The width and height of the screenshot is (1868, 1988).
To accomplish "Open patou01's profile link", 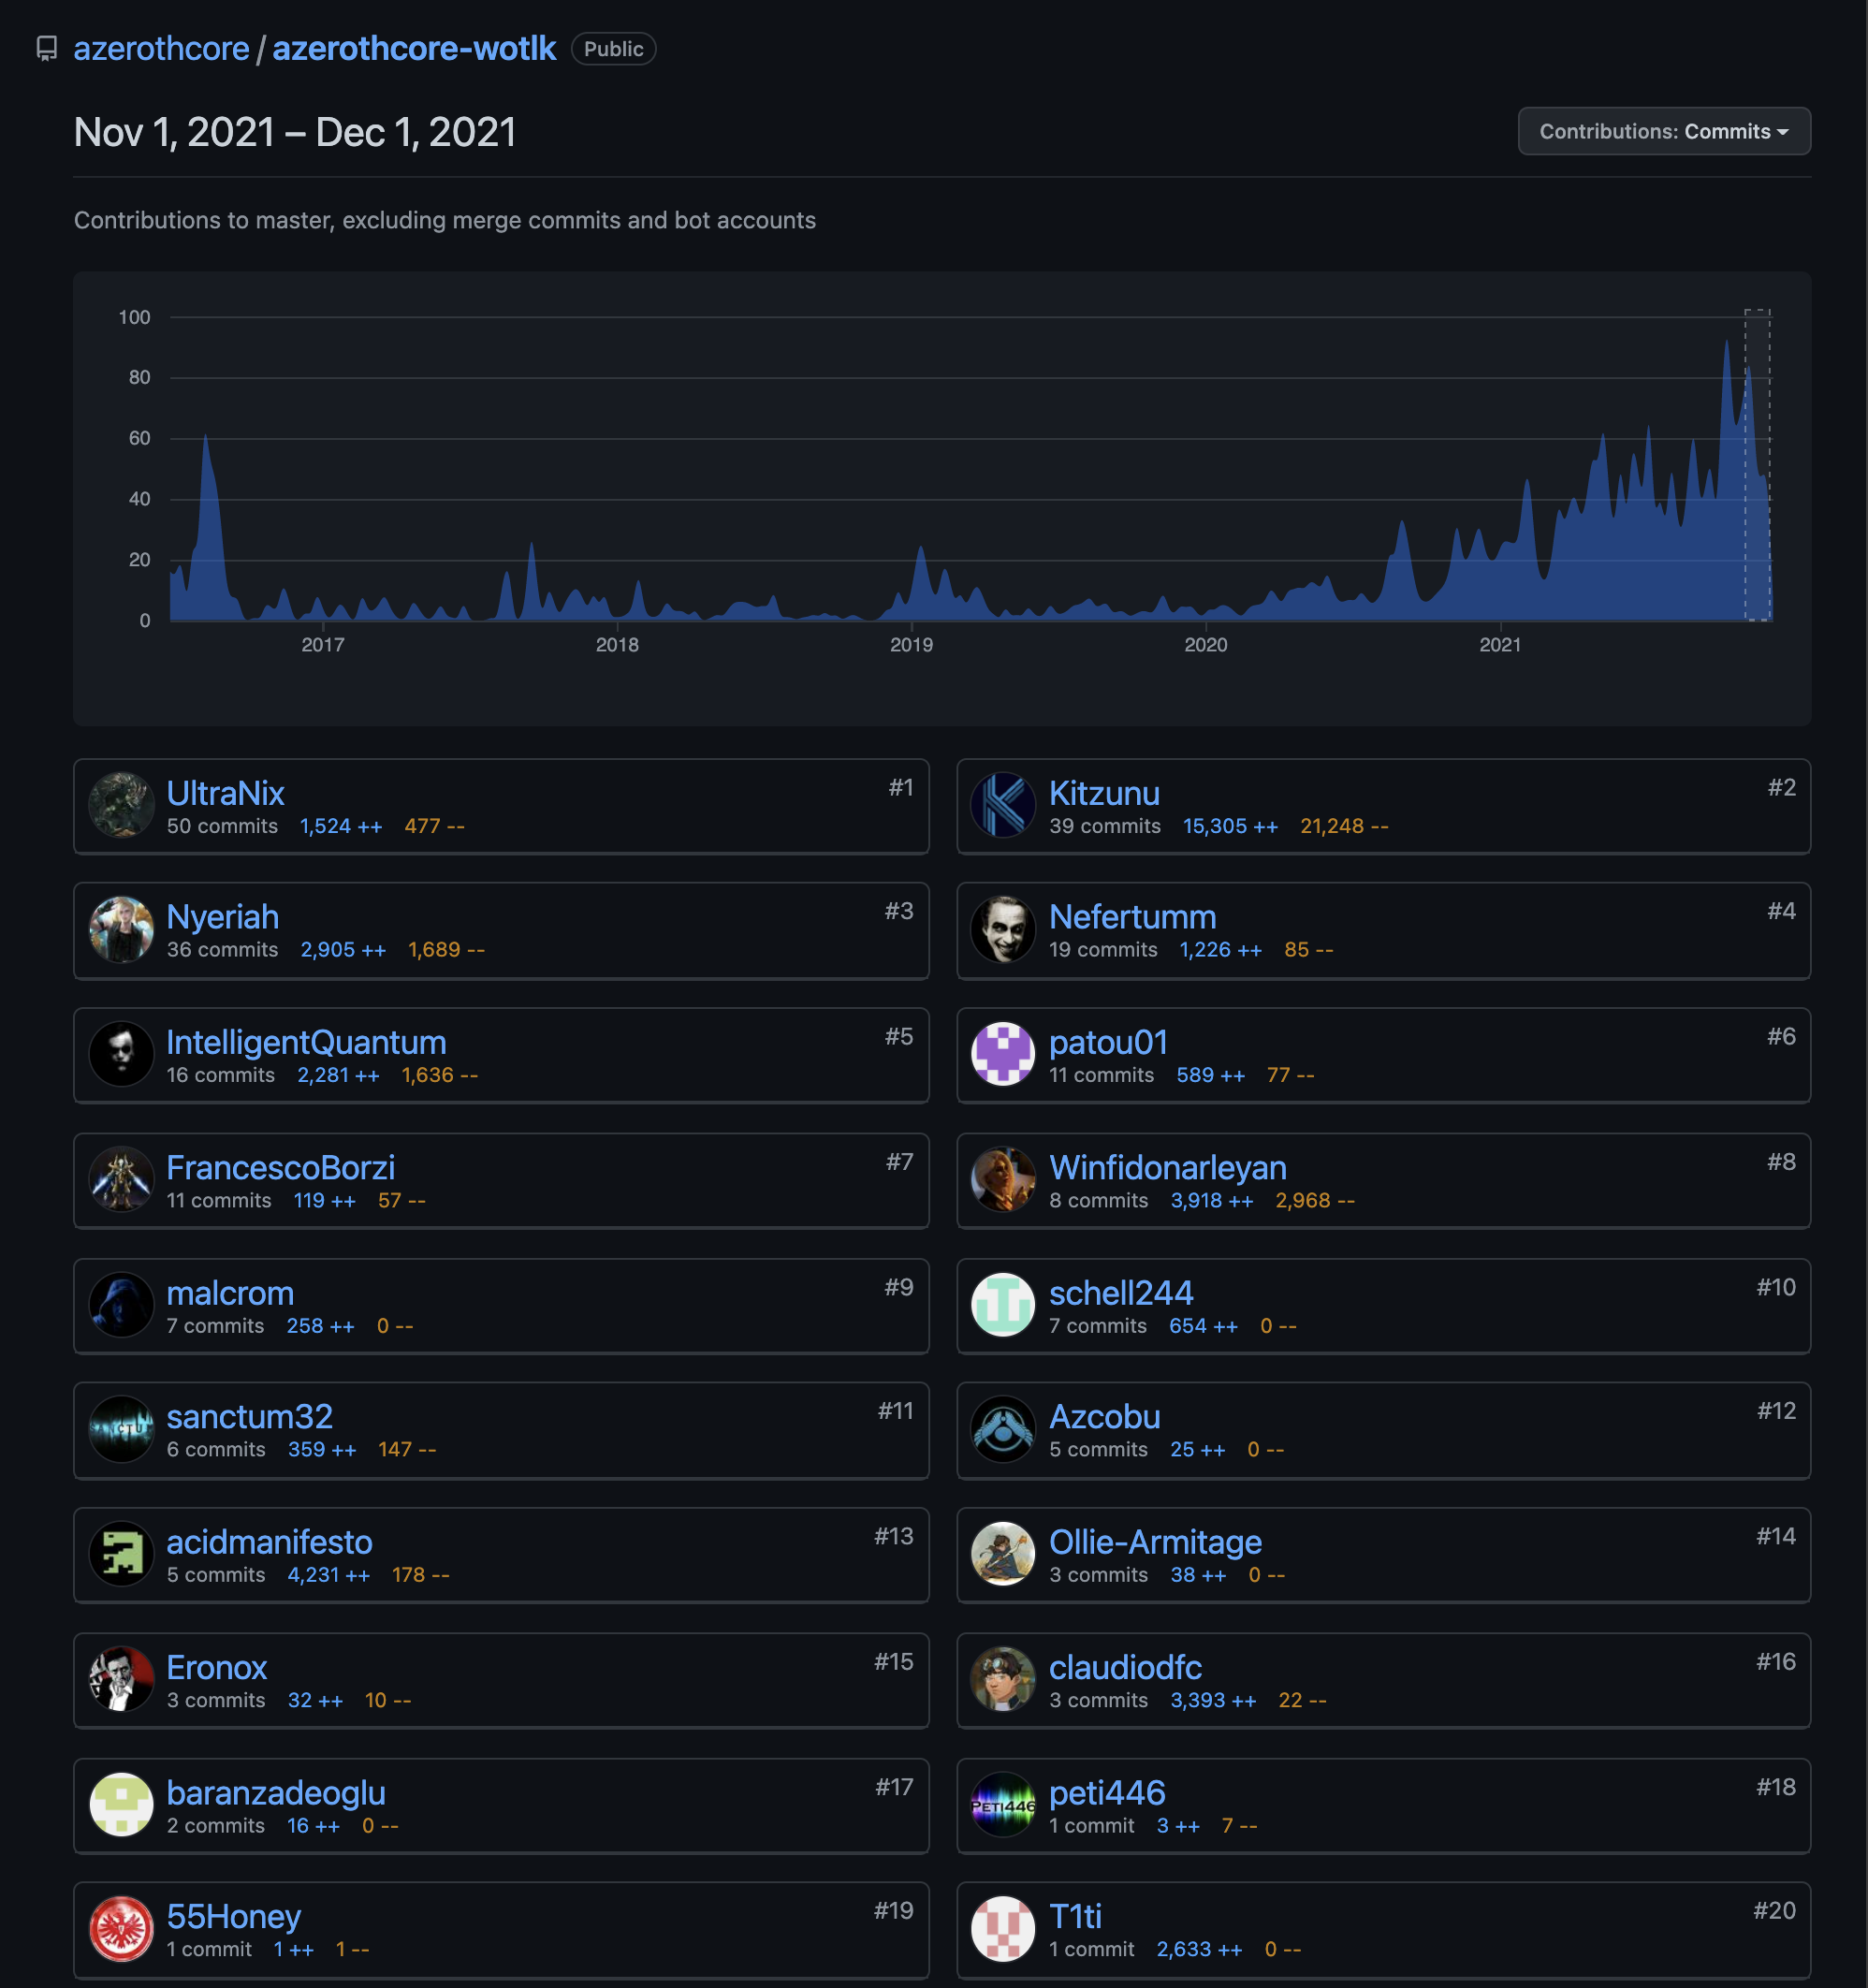I will [x=1108, y=1042].
